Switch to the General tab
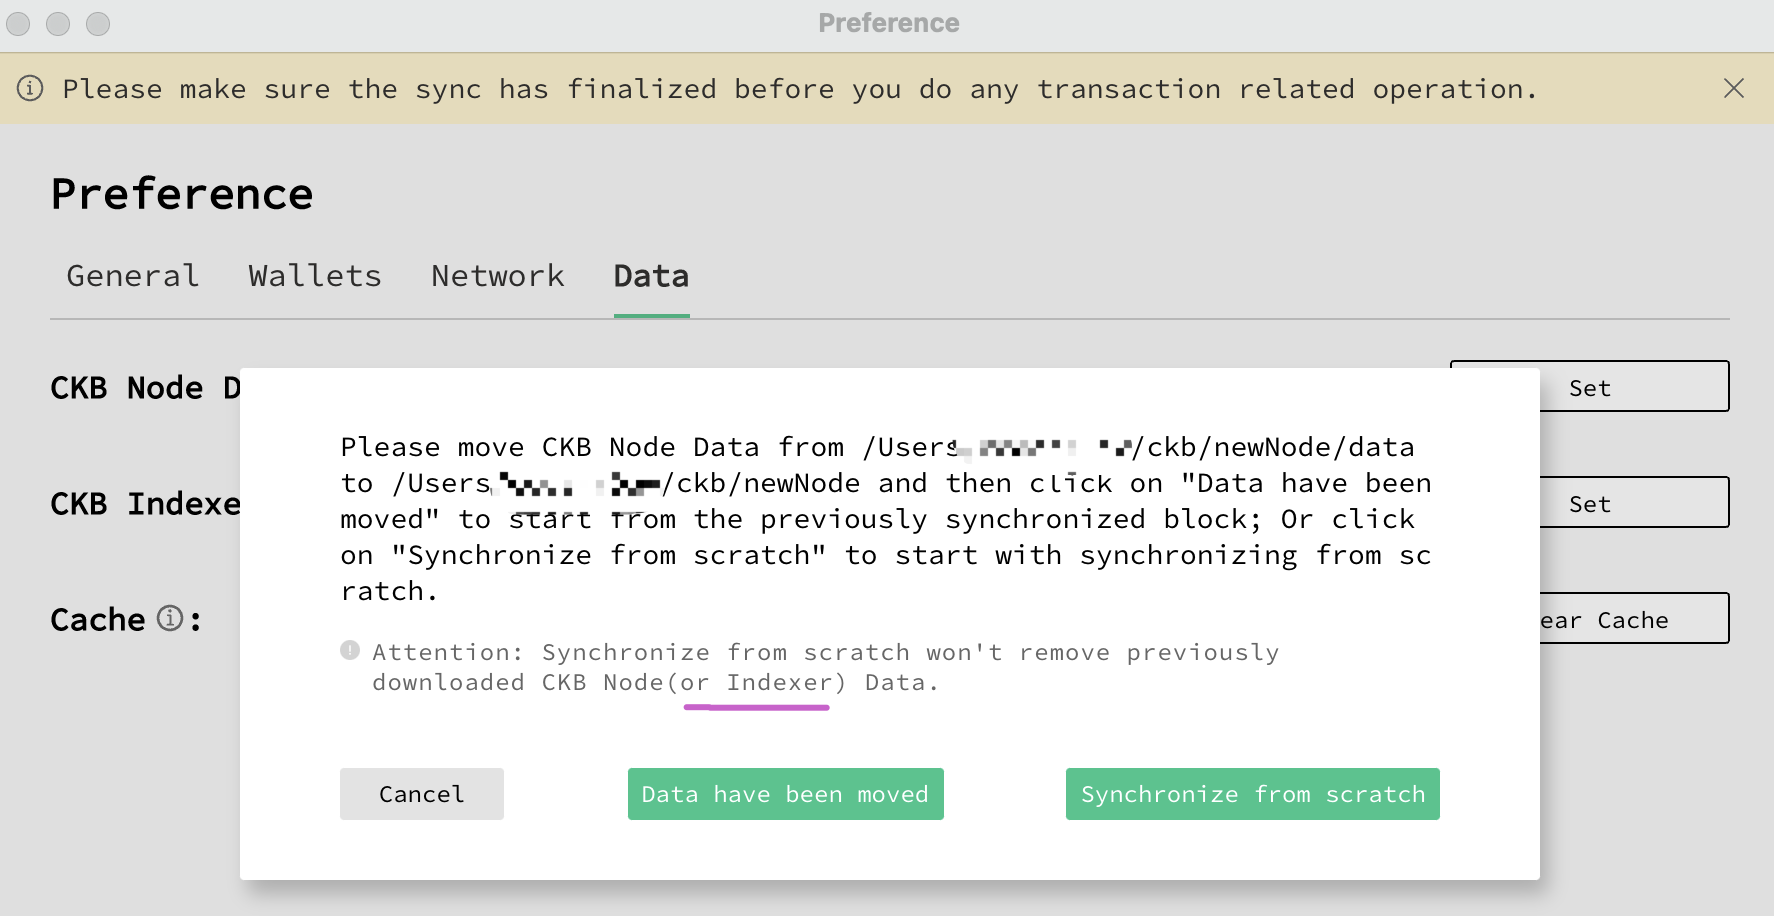Image resolution: width=1774 pixels, height=916 pixels. tap(131, 276)
